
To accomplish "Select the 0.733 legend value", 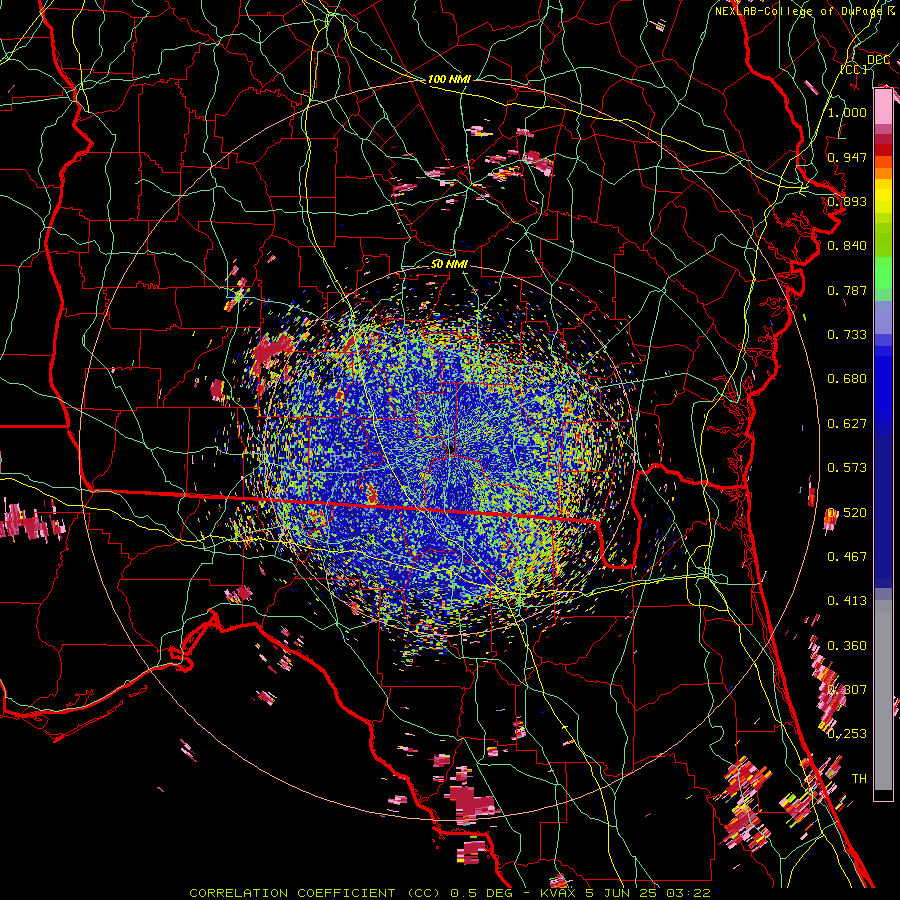I will (x=847, y=335).
